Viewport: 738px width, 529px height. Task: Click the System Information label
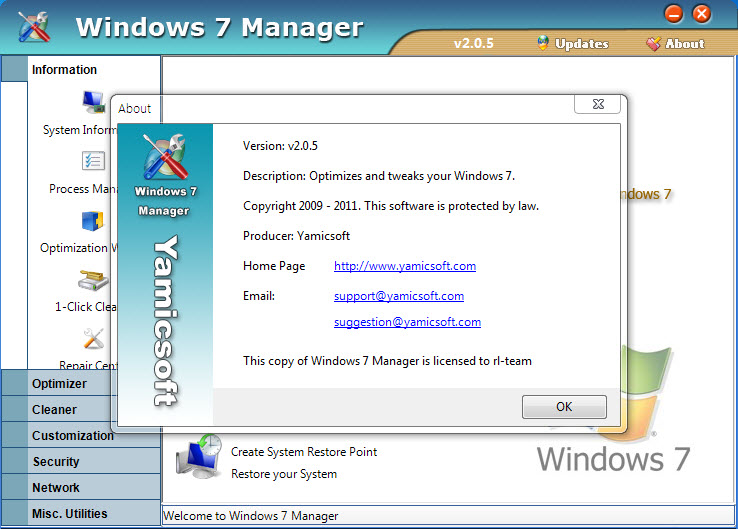(80, 130)
